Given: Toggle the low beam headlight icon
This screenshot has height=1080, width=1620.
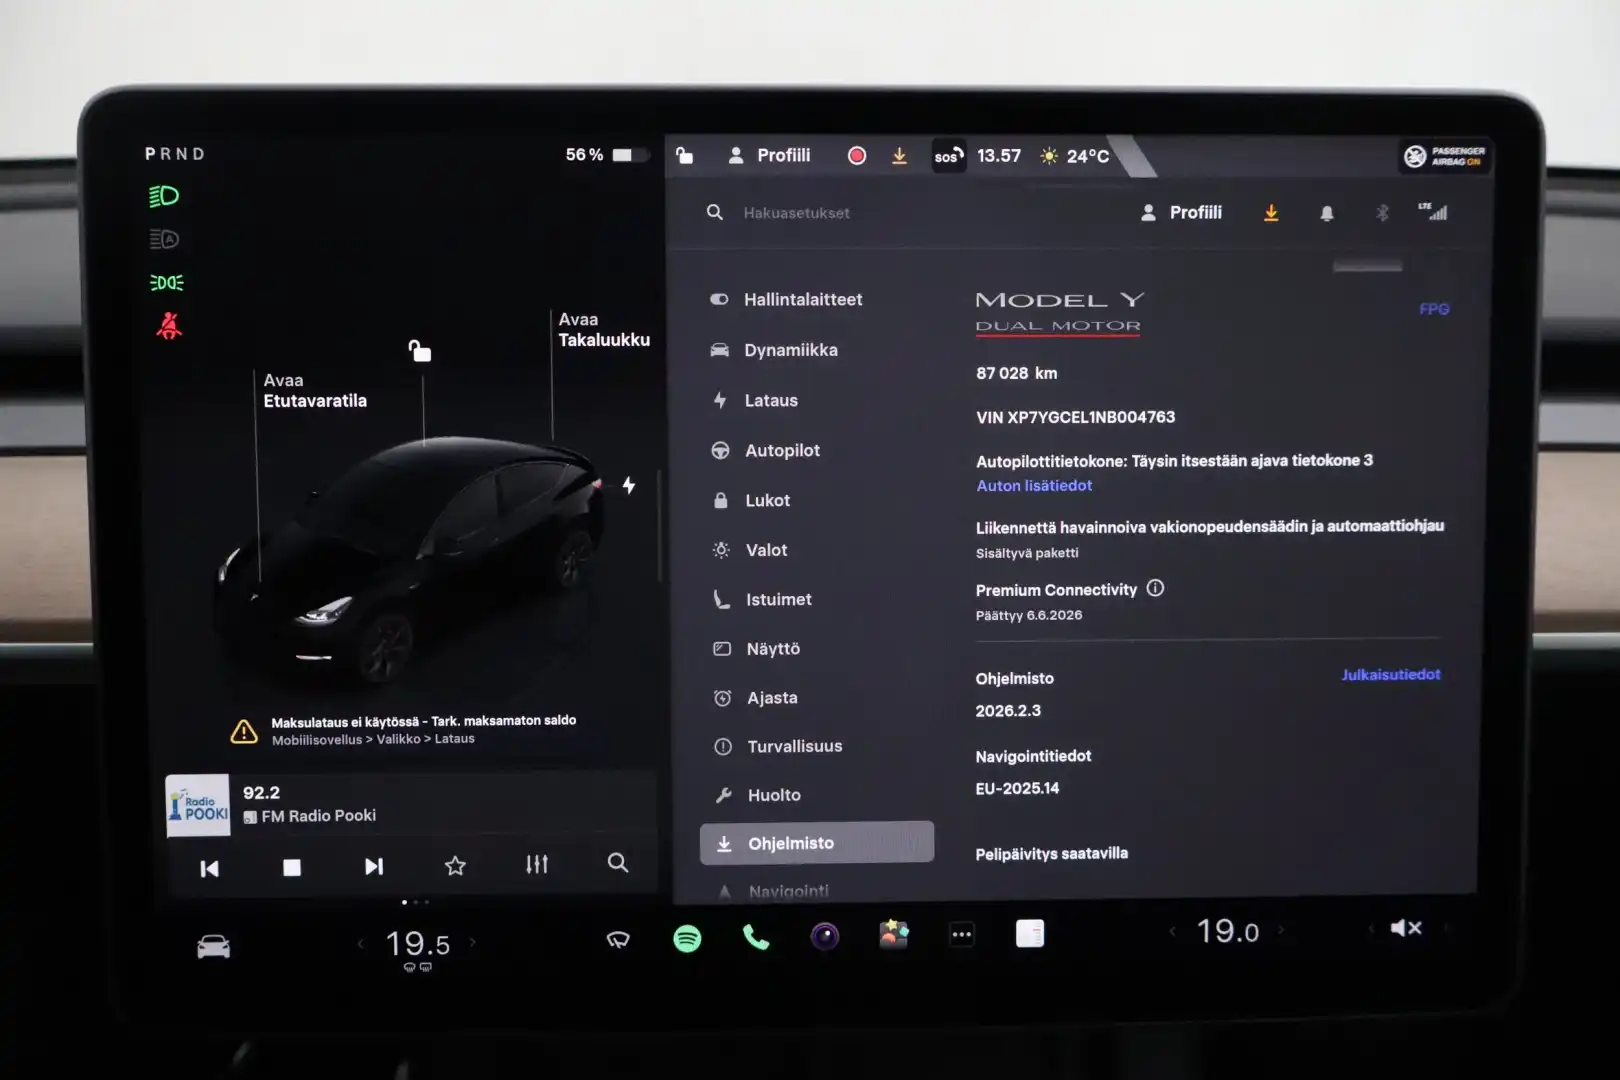Looking at the screenshot, I should tap(164, 196).
